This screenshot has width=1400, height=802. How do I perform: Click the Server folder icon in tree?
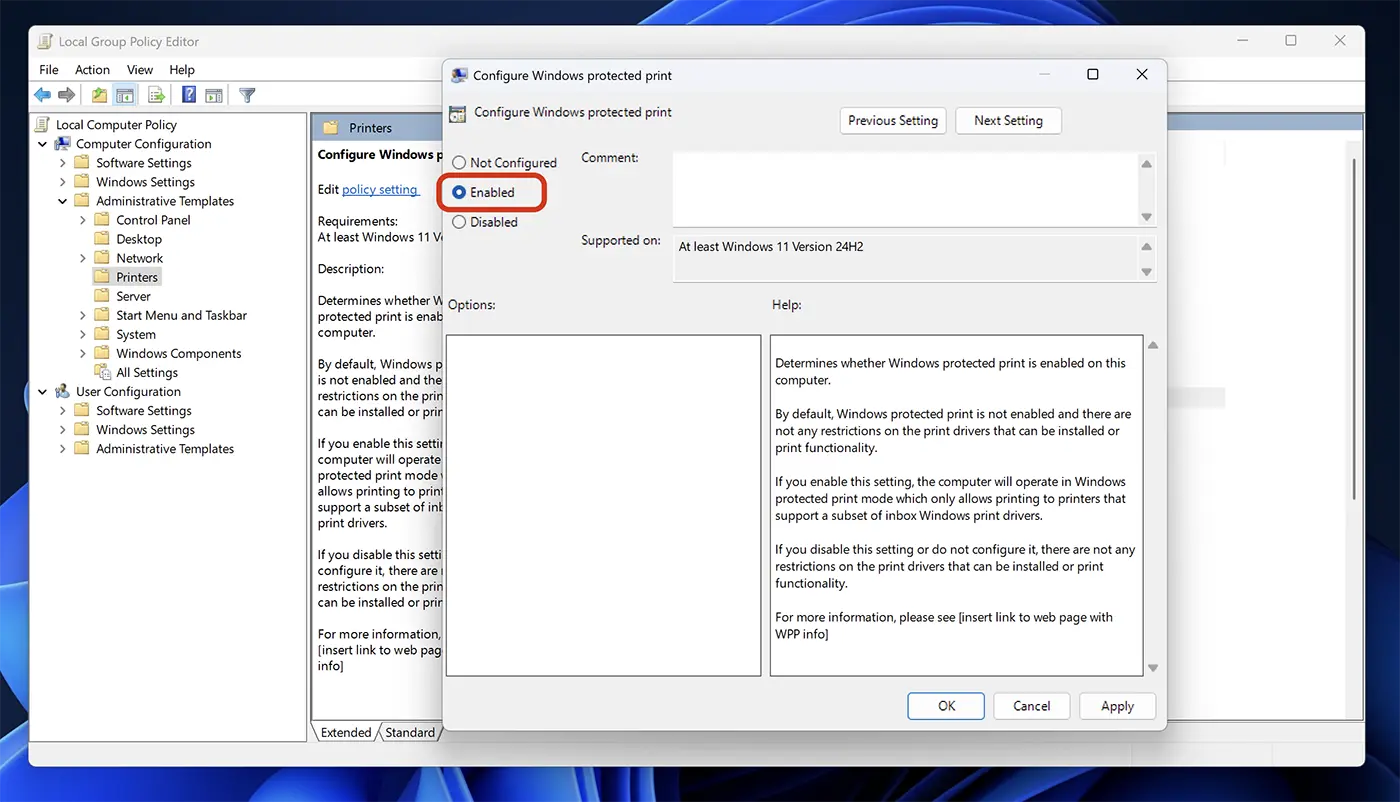102,296
